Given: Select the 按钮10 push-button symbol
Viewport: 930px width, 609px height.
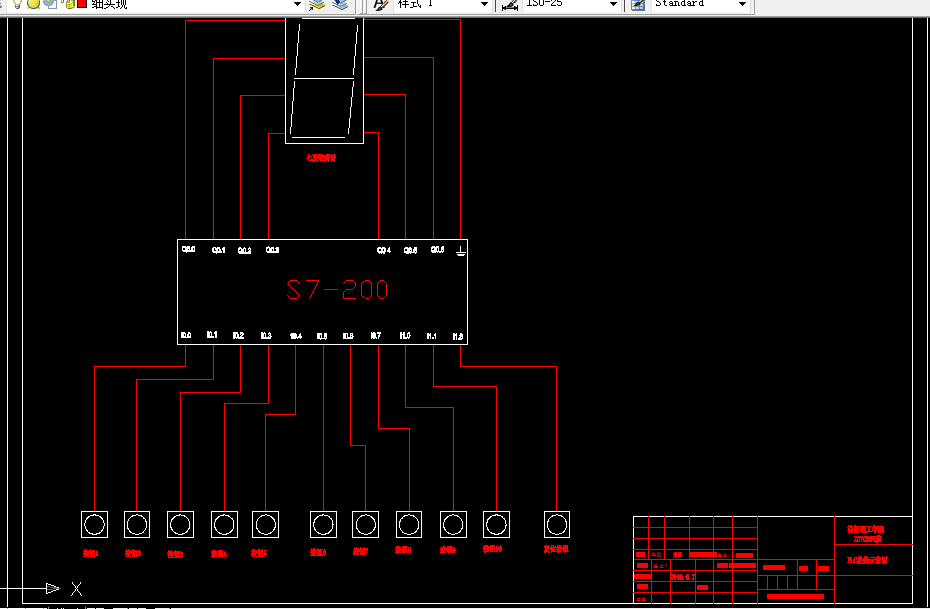Looking at the screenshot, I should [496, 524].
